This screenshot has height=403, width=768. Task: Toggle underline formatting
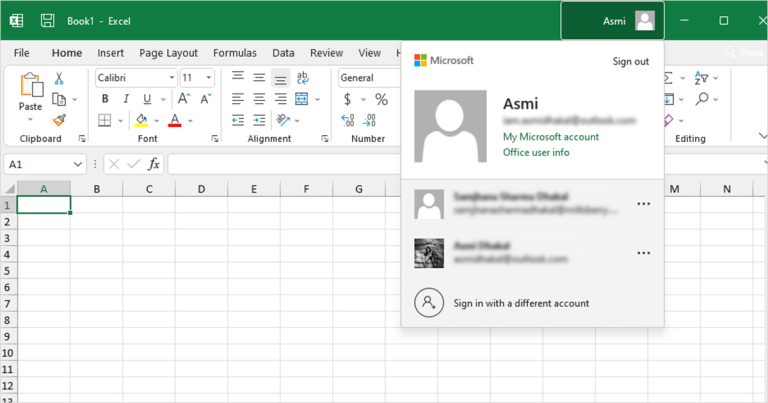click(x=147, y=99)
